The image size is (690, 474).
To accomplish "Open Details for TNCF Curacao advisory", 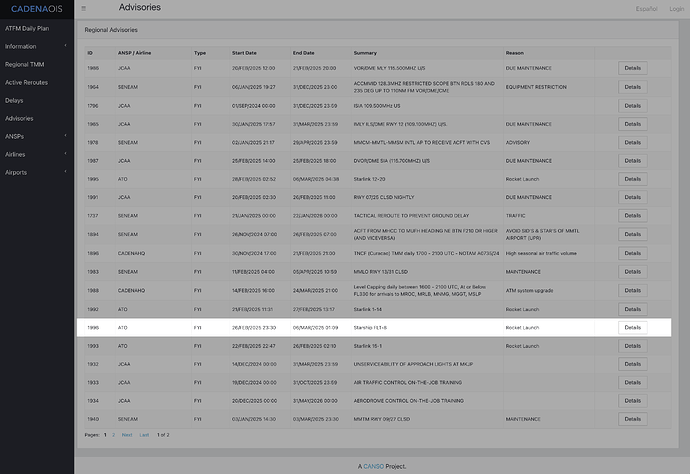I will pos(632,254).
